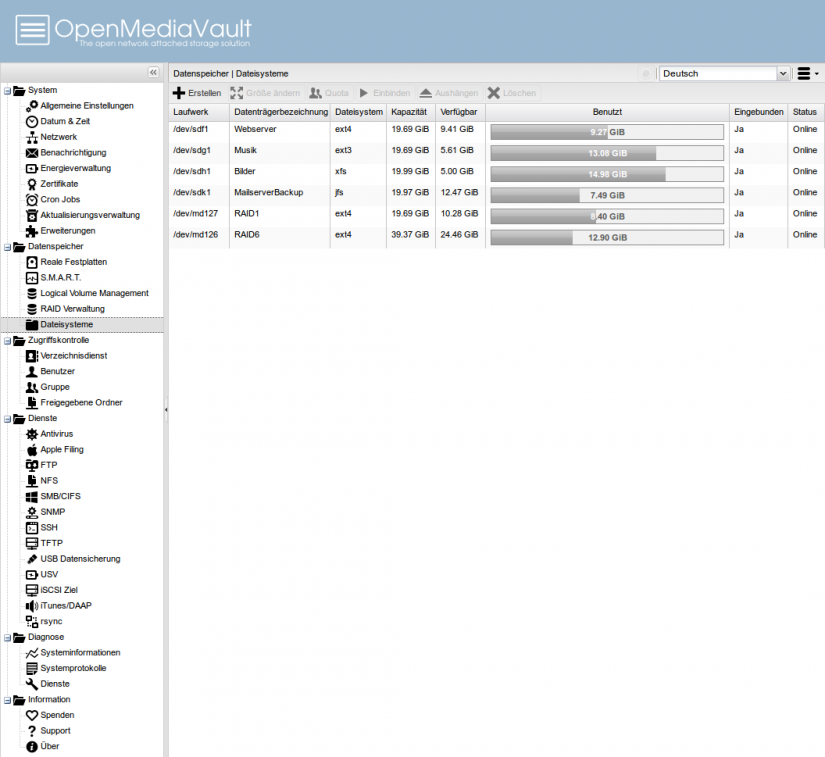Viewport: 825px width, 757px height.
Task: Open the menu beside the language selector
Action: tap(806, 73)
